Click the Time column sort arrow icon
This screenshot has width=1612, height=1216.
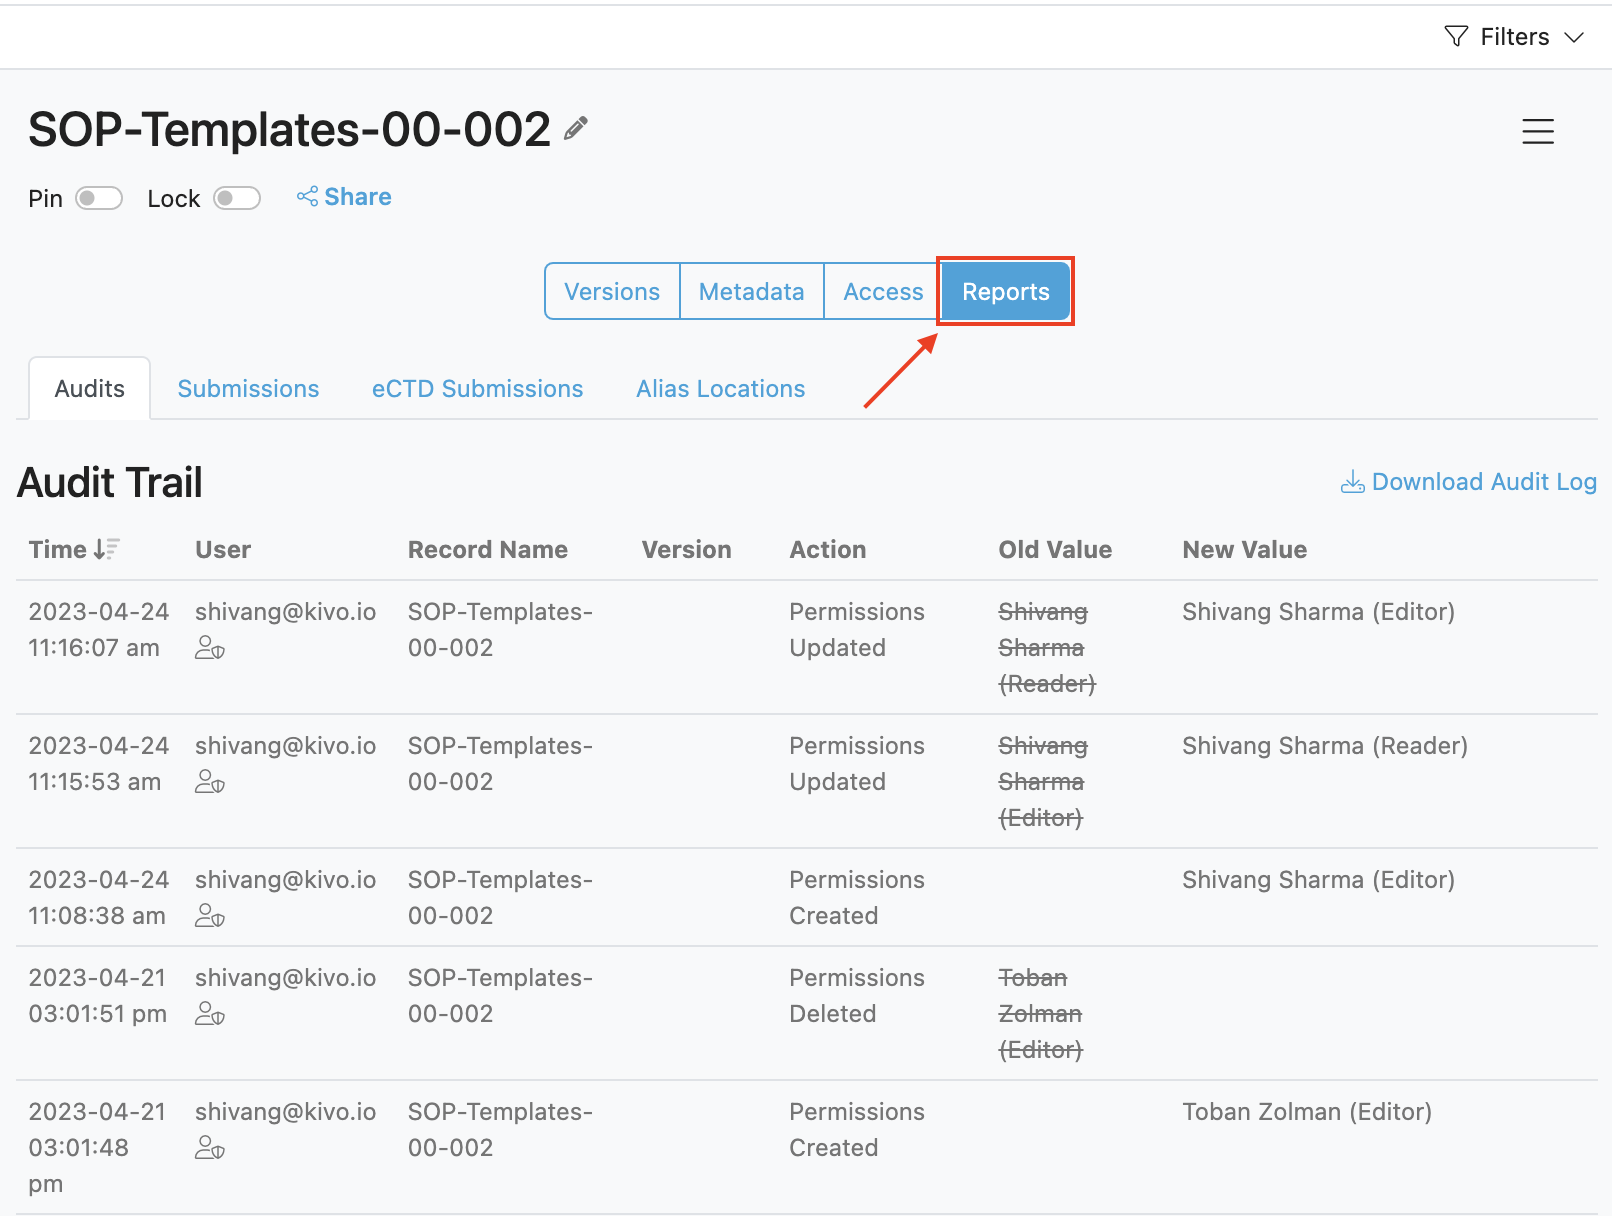tap(107, 549)
